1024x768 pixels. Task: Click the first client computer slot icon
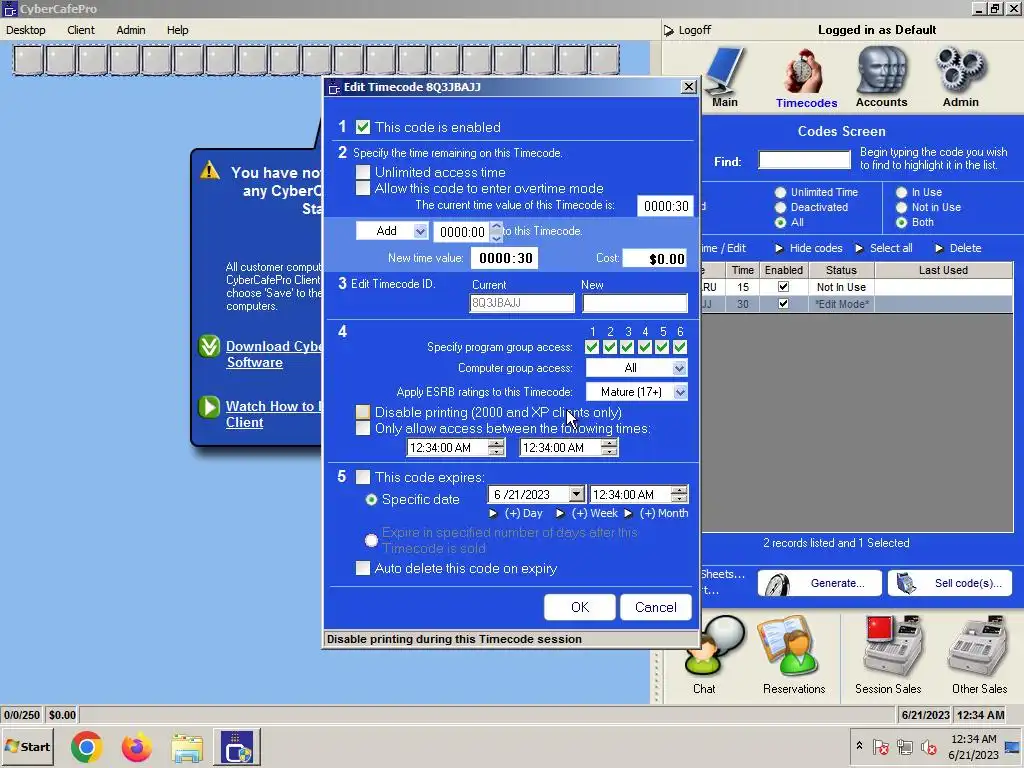[x=29, y=60]
